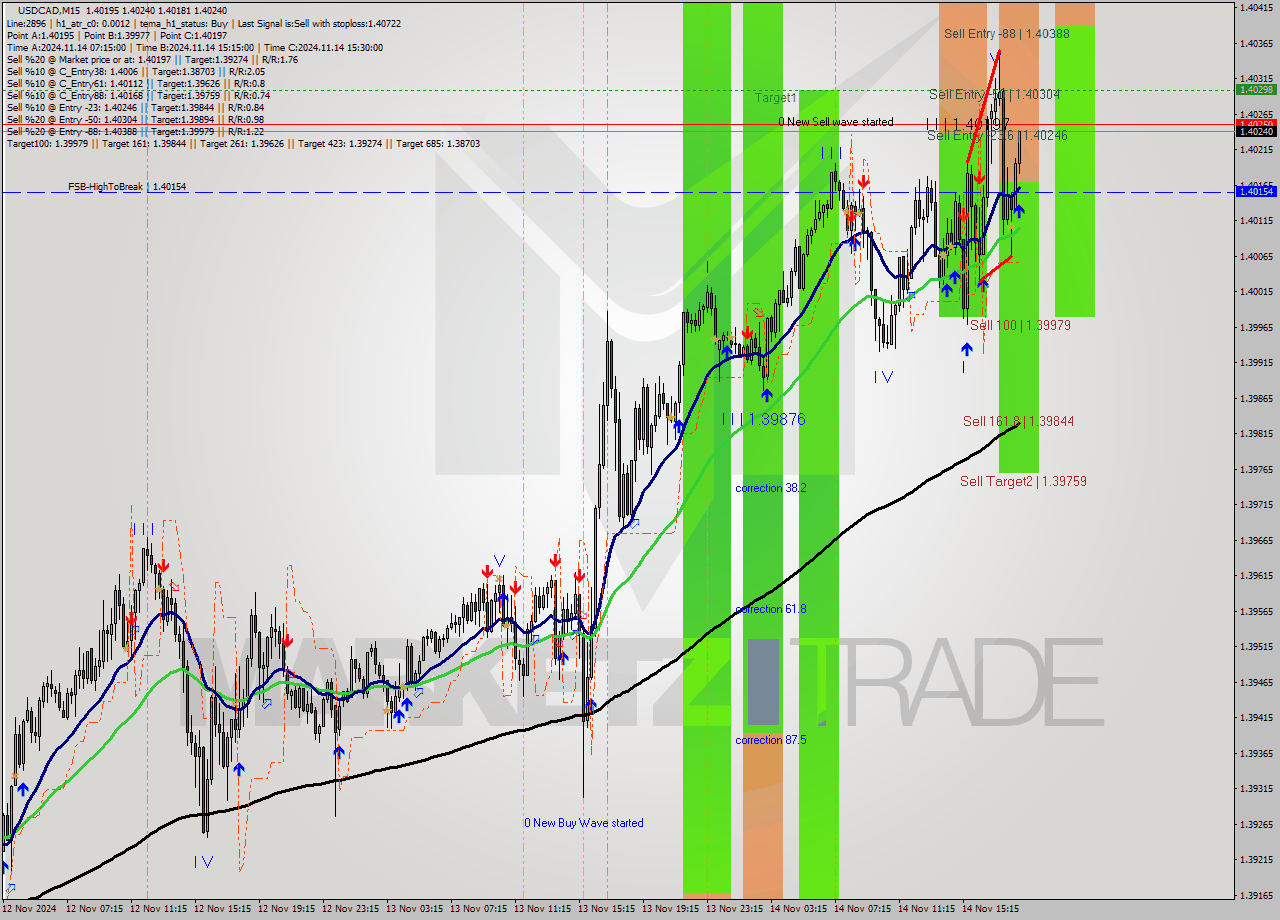Click the '13 Nov 23:15' time axis label

pyautogui.click(x=735, y=909)
